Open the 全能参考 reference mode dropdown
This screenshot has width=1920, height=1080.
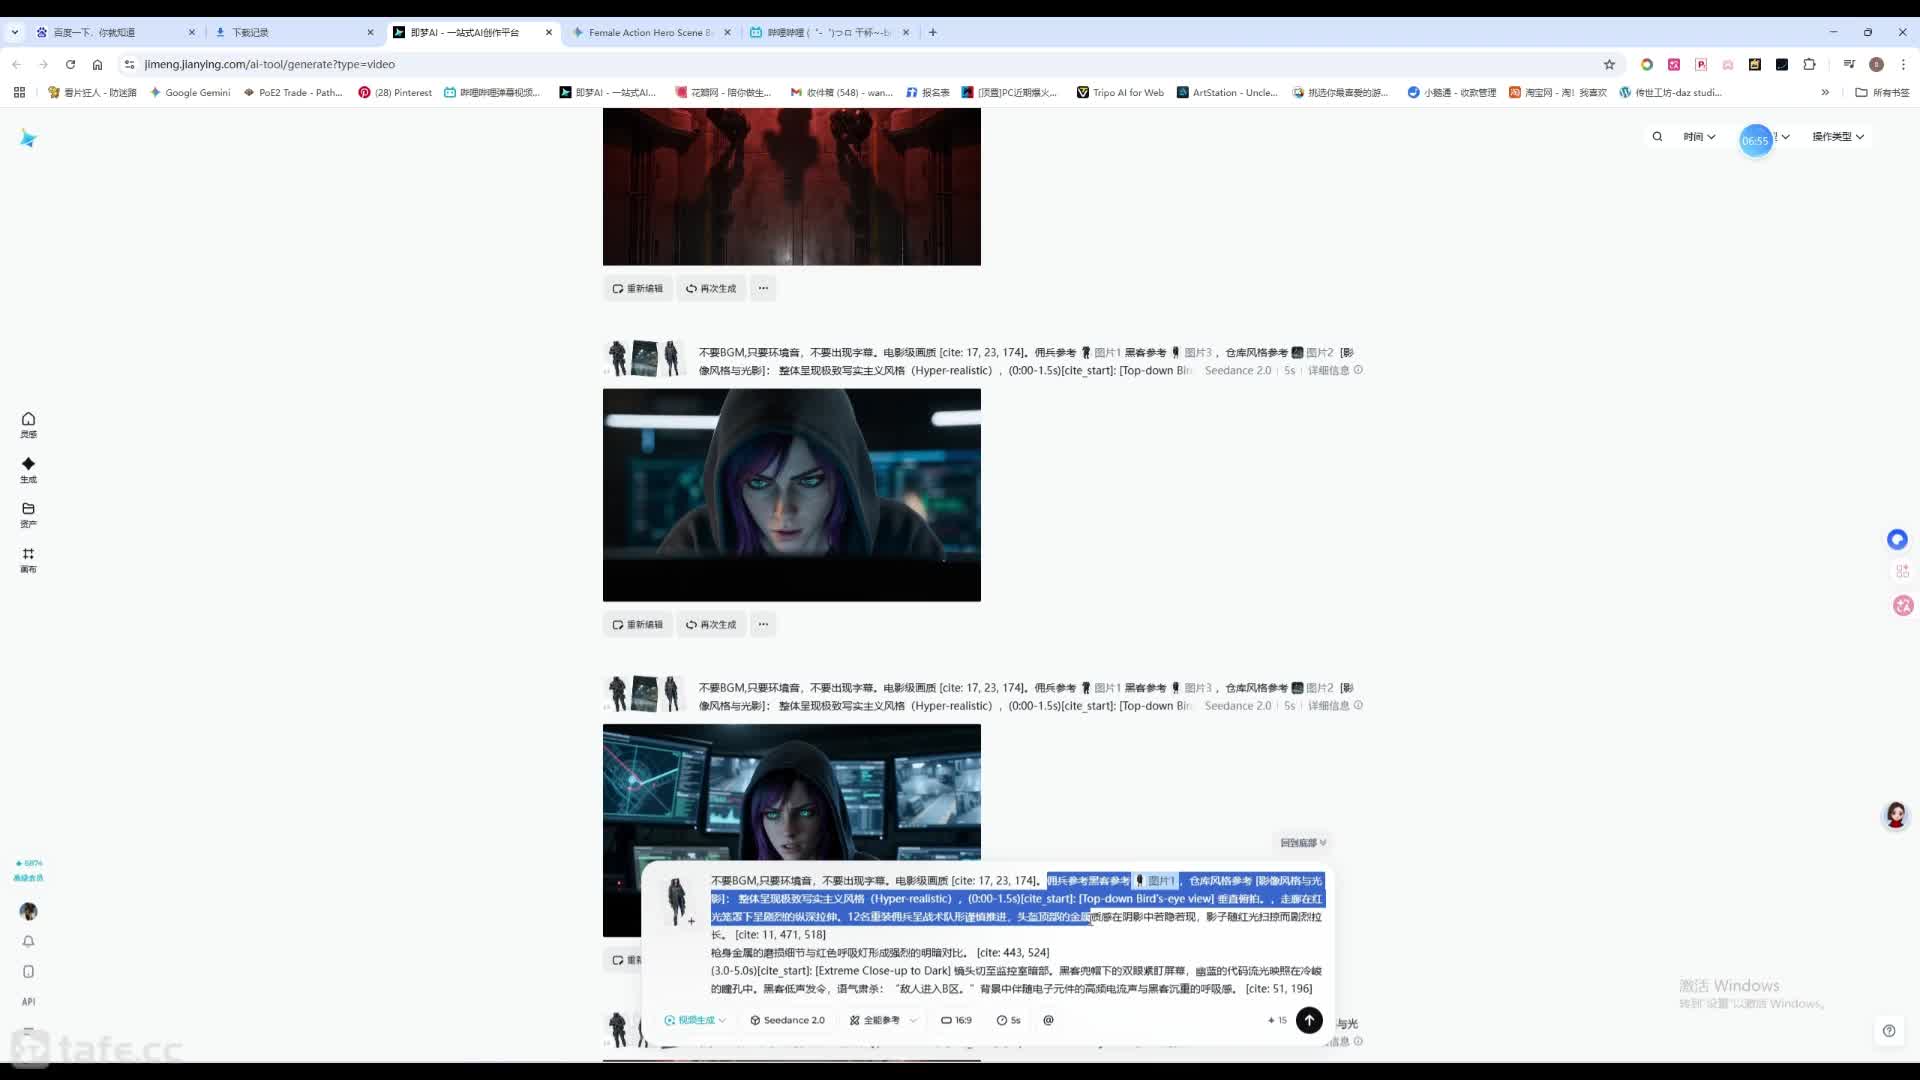tap(881, 1020)
